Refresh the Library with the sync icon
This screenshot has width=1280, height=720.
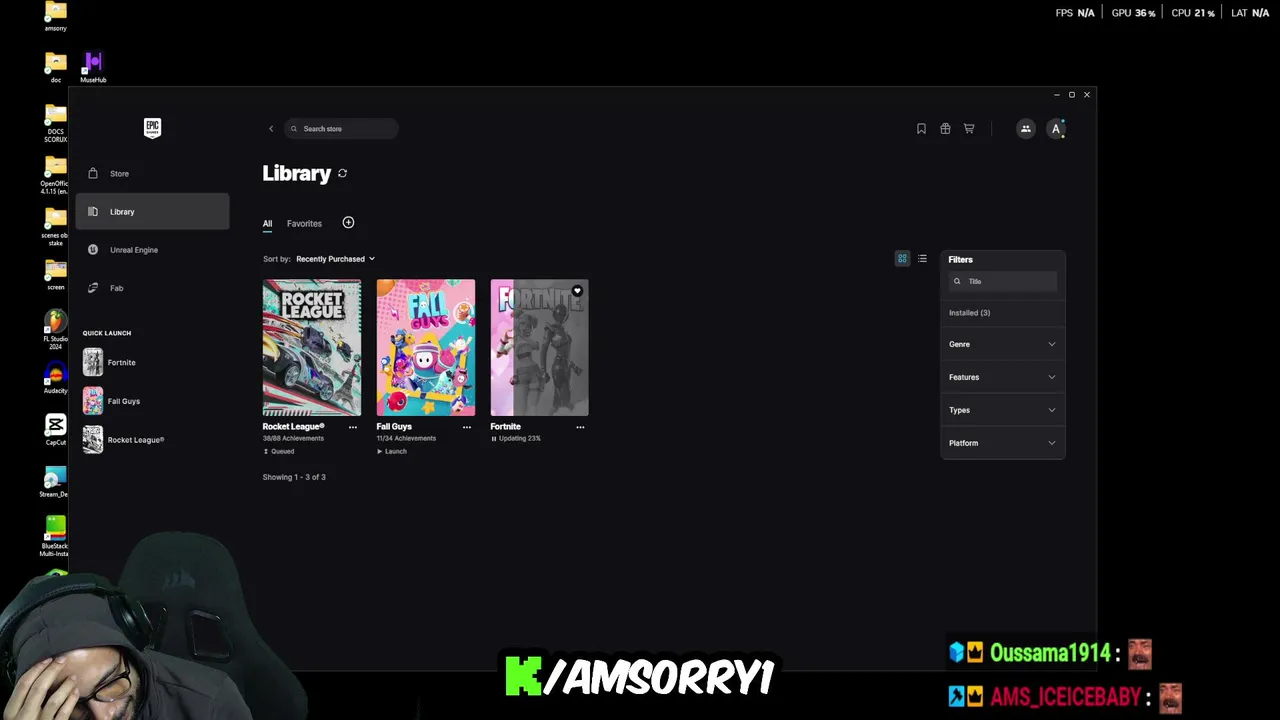coord(342,173)
